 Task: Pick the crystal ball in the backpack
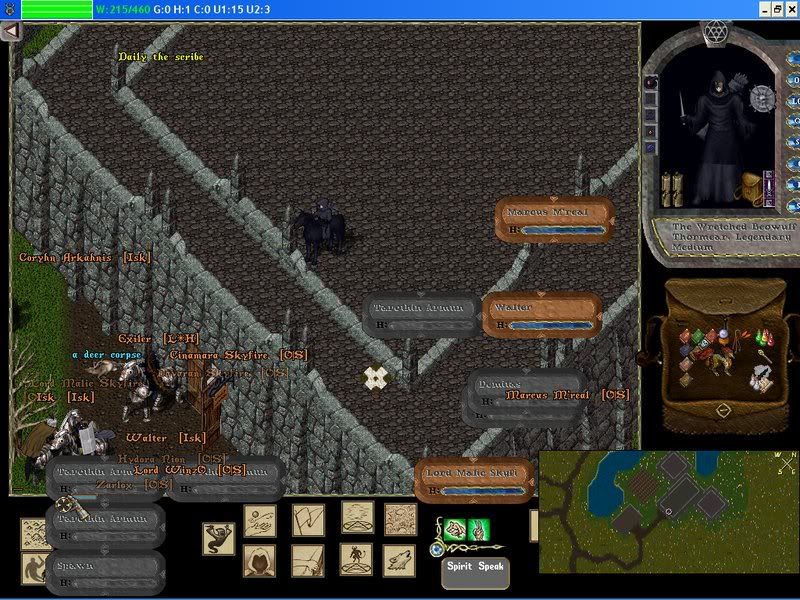[x=723, y=334]
